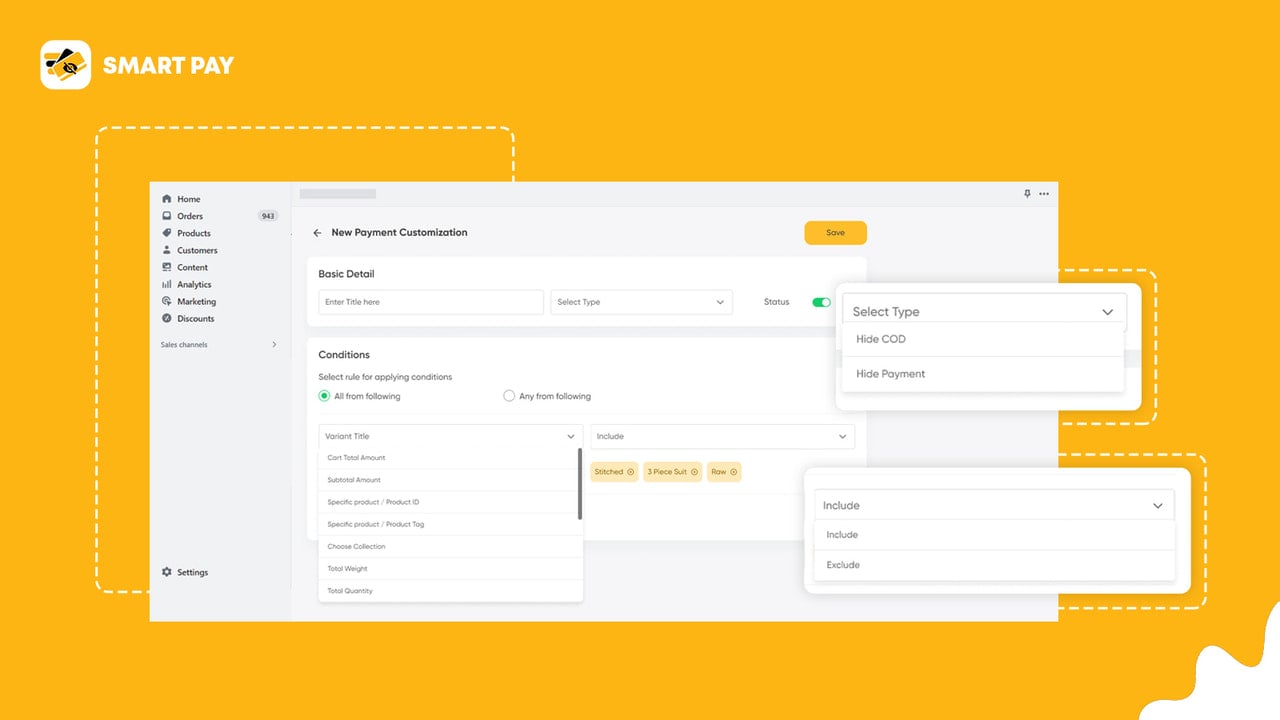Select the All from following radio button
Image resolution: width=1280 pixels, height=720 pixels.
pyautogui.click(x=324, y=396)
